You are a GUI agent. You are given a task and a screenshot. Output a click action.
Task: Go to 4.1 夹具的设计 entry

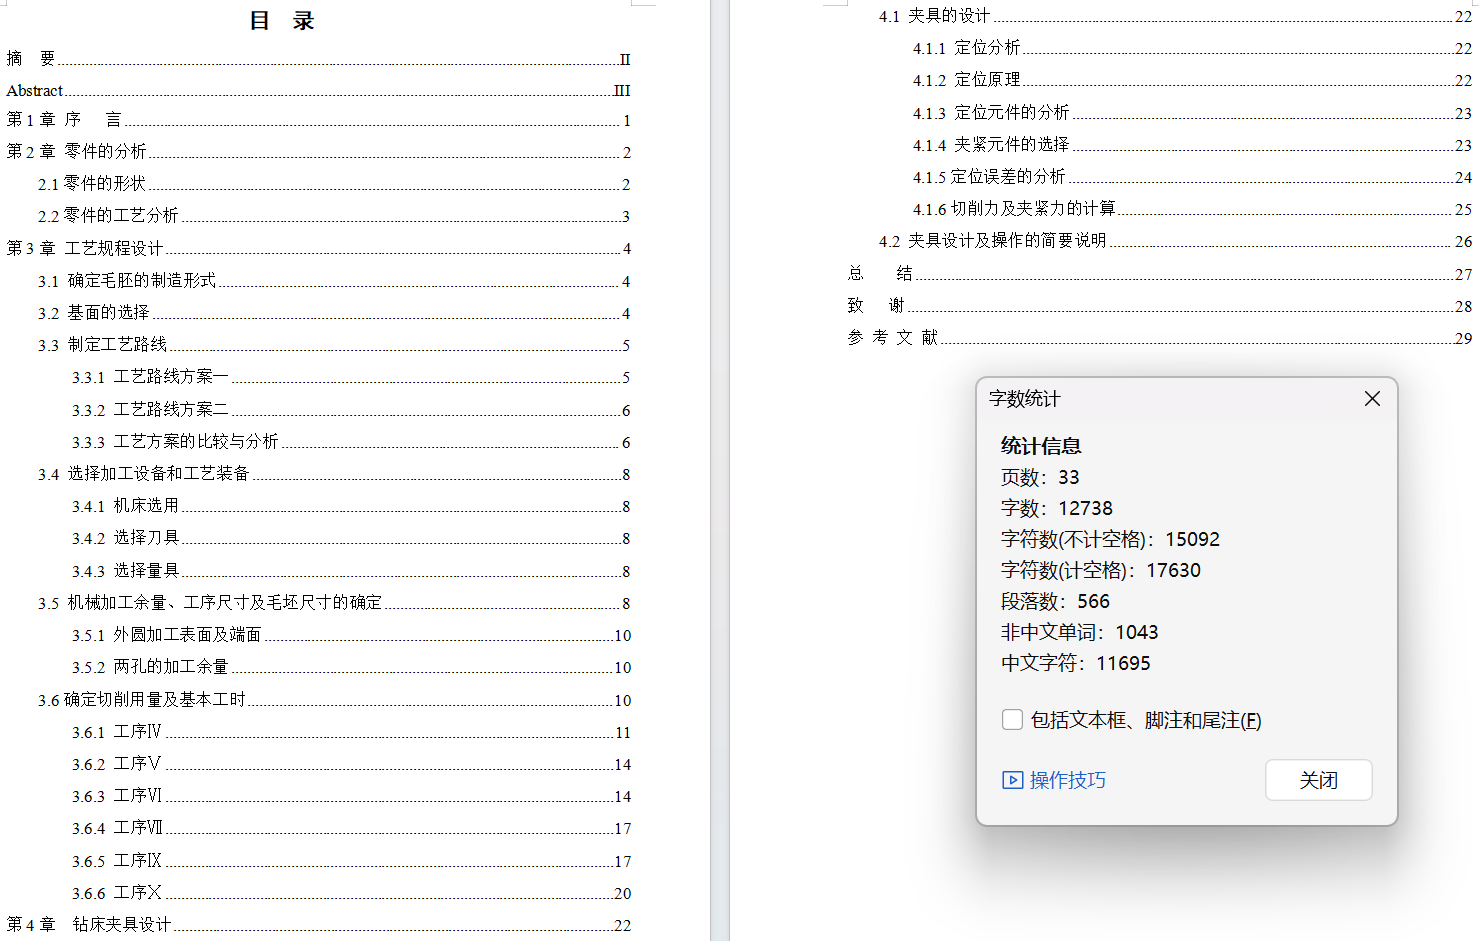click(x=1175, y=16)
